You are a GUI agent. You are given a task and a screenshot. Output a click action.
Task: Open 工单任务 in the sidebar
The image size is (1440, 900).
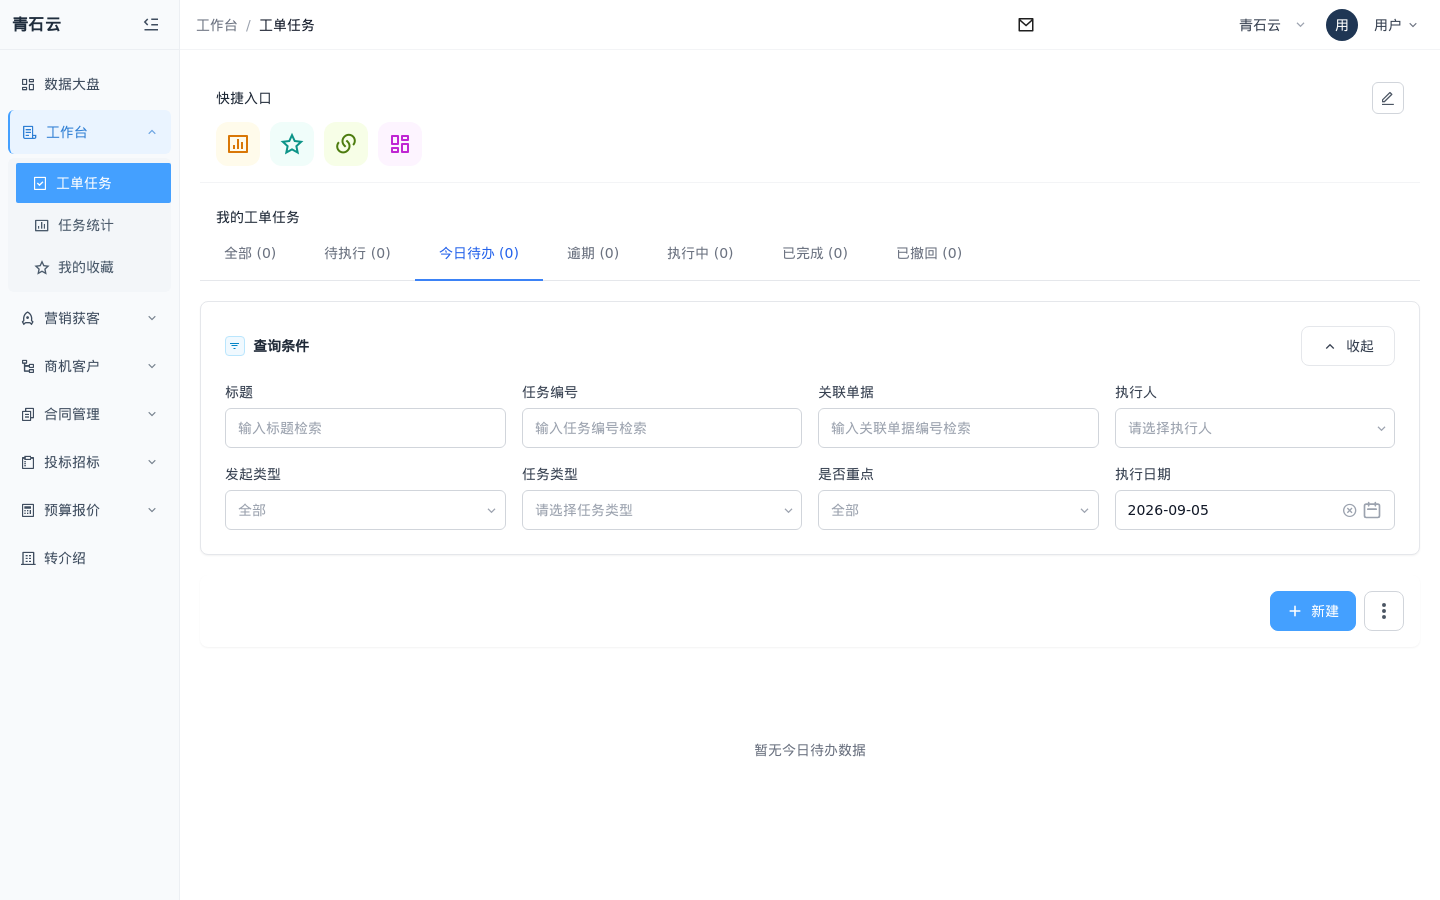(93, 183)
